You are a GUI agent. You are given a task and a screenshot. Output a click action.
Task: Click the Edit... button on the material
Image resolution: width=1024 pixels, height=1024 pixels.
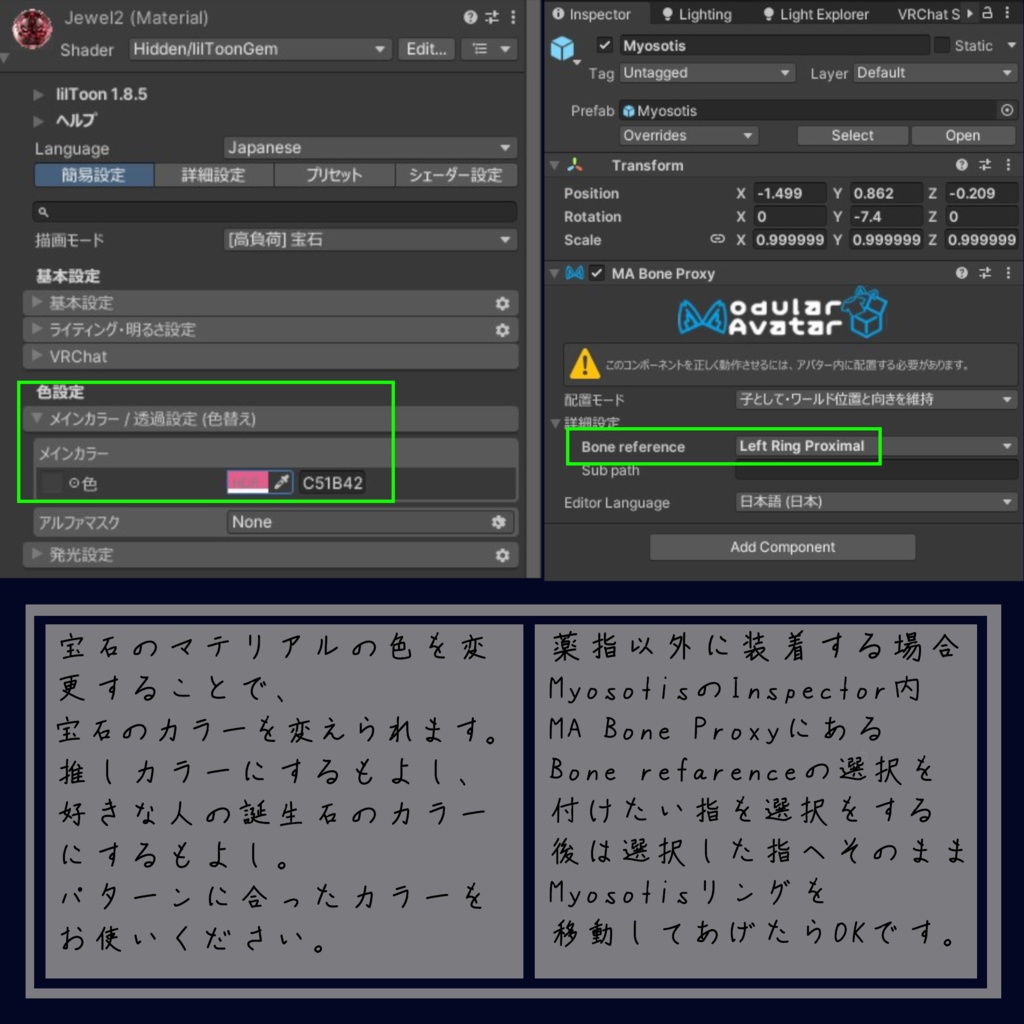426,49
